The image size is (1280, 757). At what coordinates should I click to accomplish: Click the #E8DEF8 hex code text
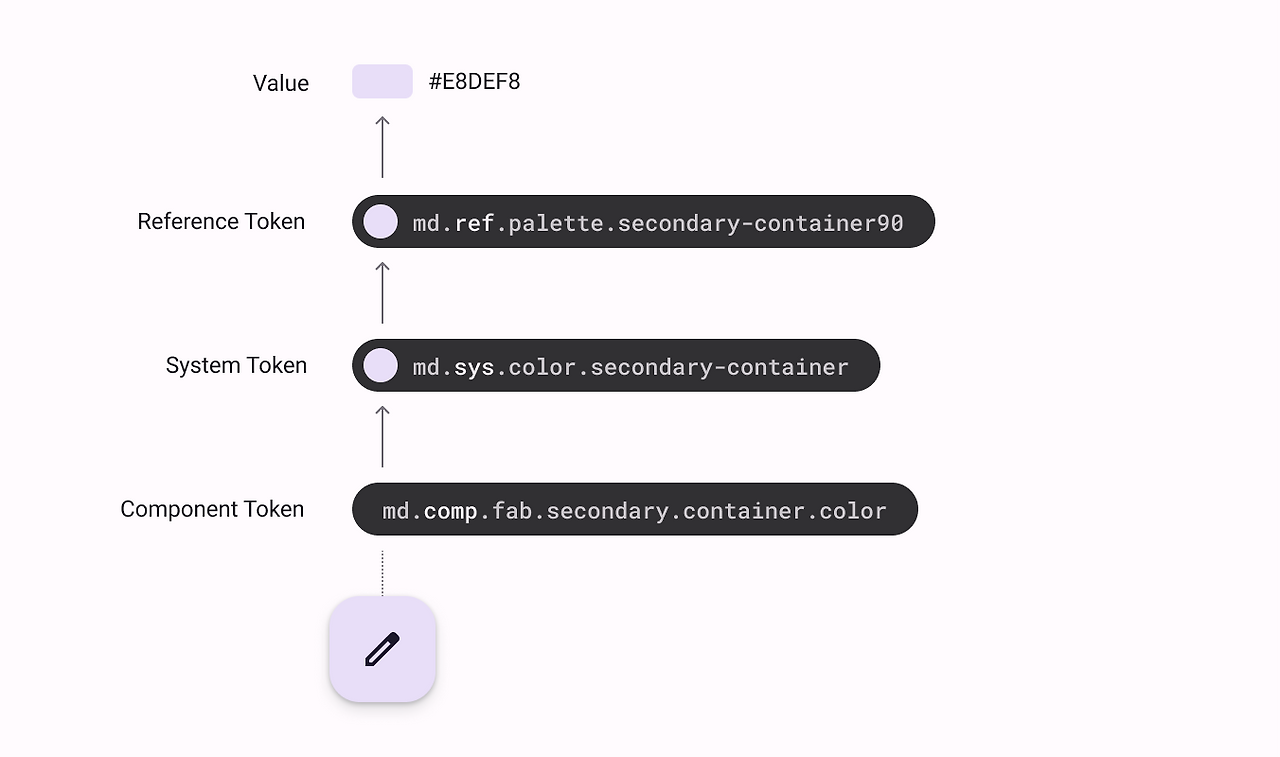(x=474, y=82)
